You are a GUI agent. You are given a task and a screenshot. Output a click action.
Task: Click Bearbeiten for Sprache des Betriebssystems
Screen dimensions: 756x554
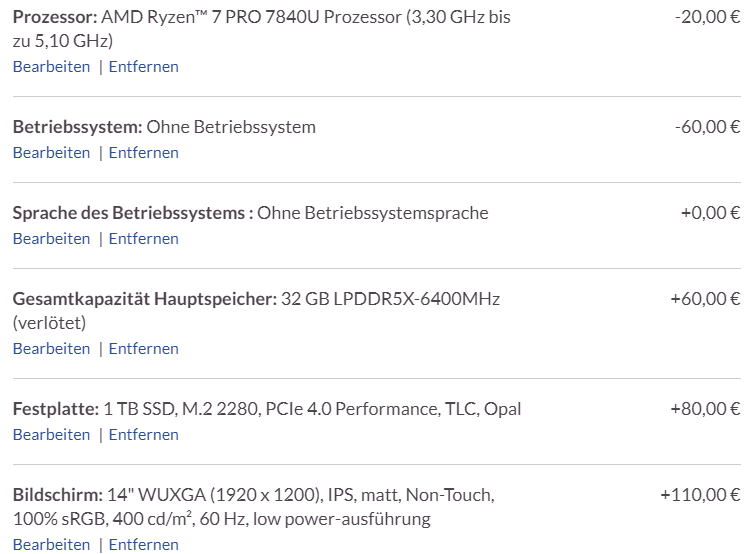[51, 239]
